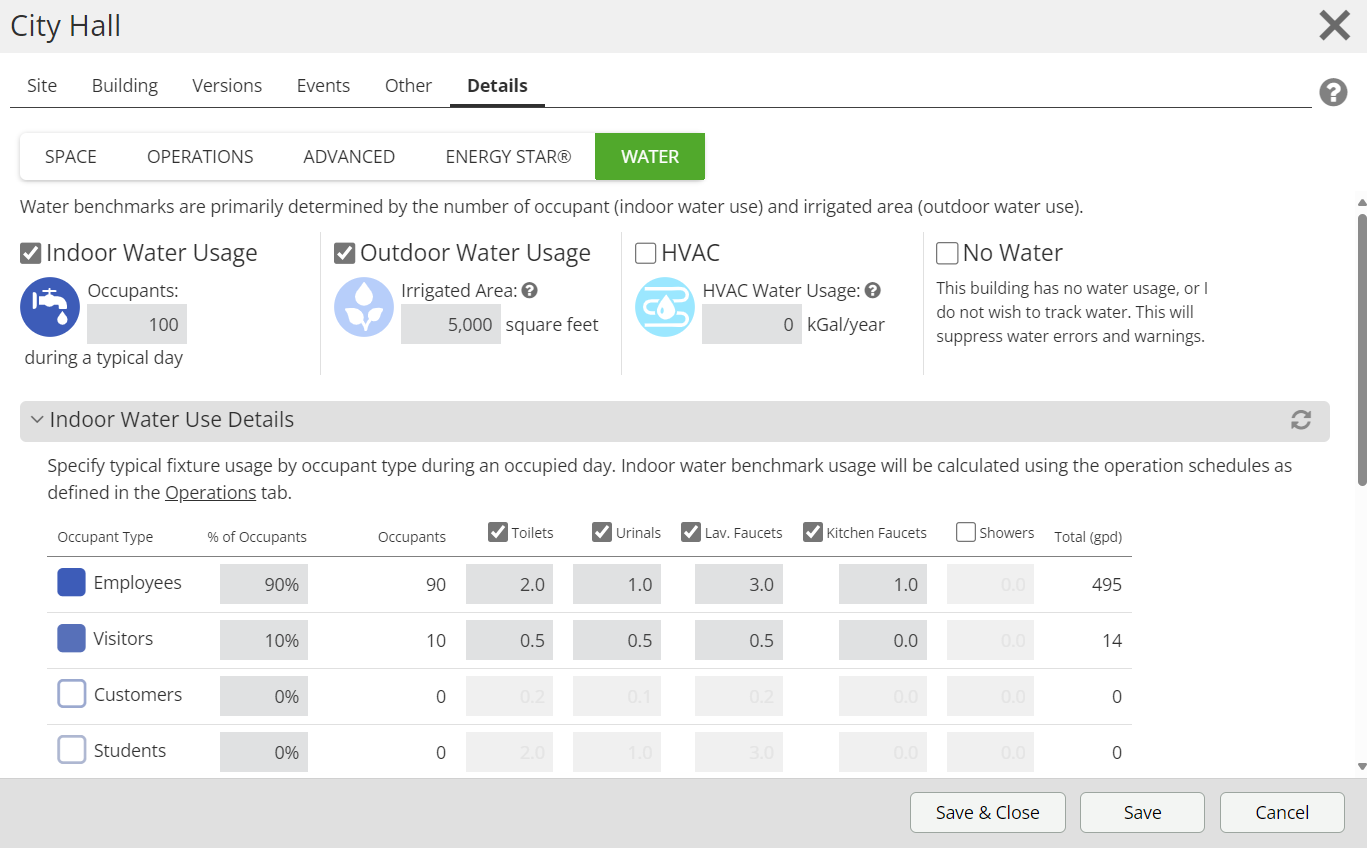Check the No Water checkbox
Image resolution: width=1367 pixels, height=848 pixels.
click(x=947, y=254)
